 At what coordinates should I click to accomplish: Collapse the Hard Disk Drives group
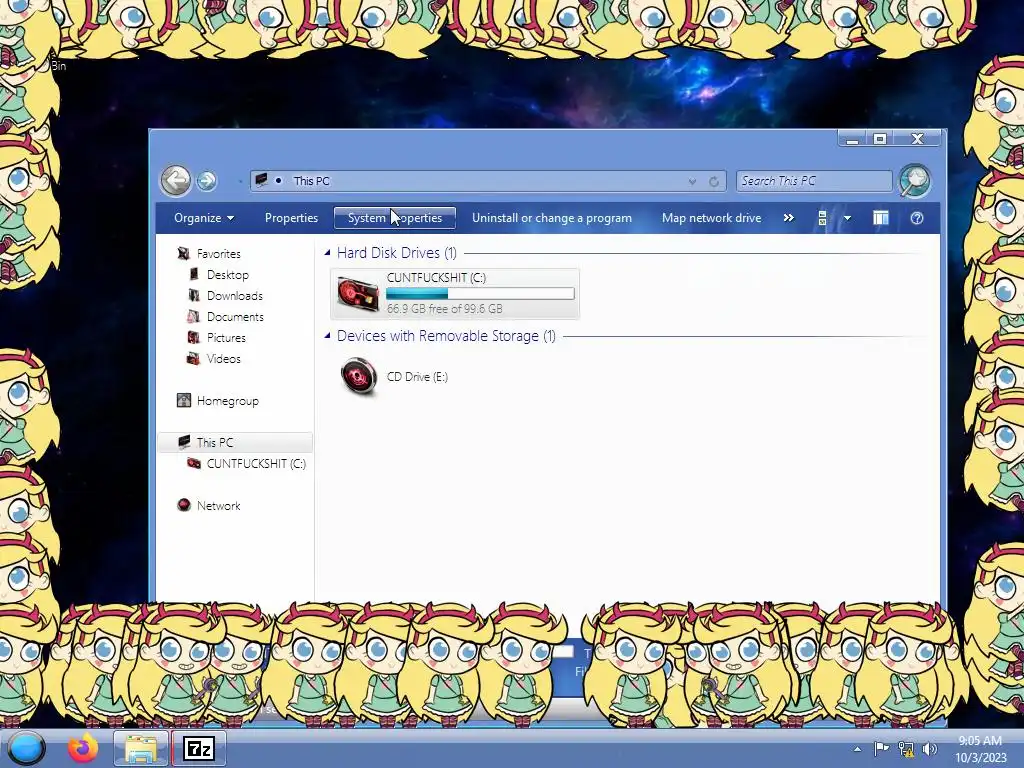pos(327,252)
